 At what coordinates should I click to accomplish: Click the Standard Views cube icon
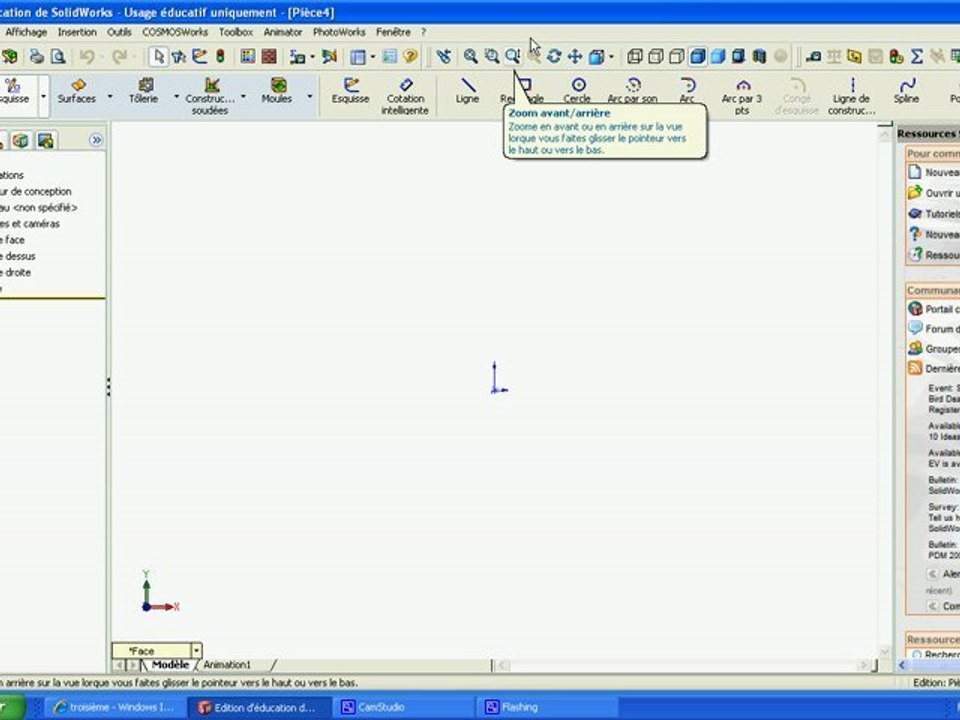[x=596, y=57]
